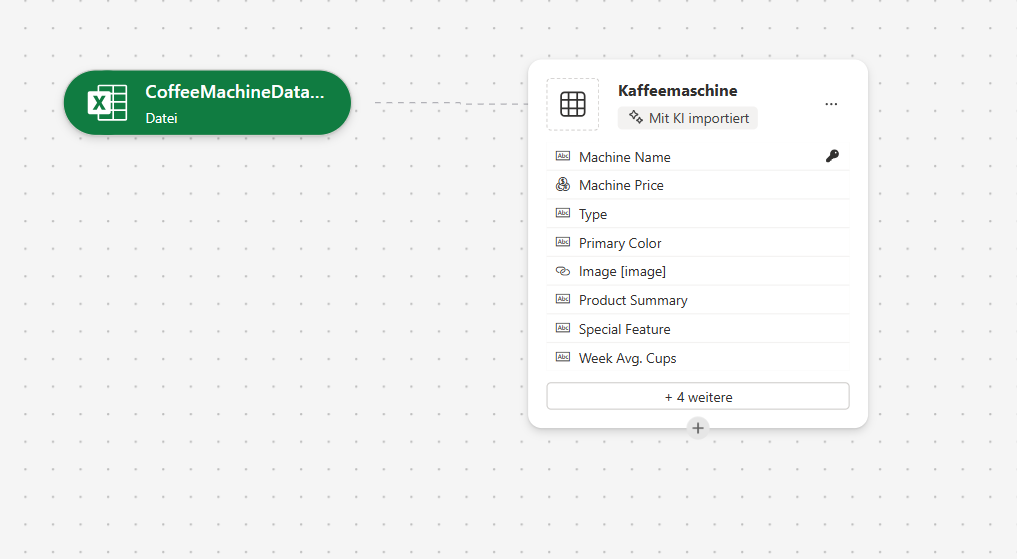
Task: Click the text icon beside Product Summary
Action: [x=562, y=300]
